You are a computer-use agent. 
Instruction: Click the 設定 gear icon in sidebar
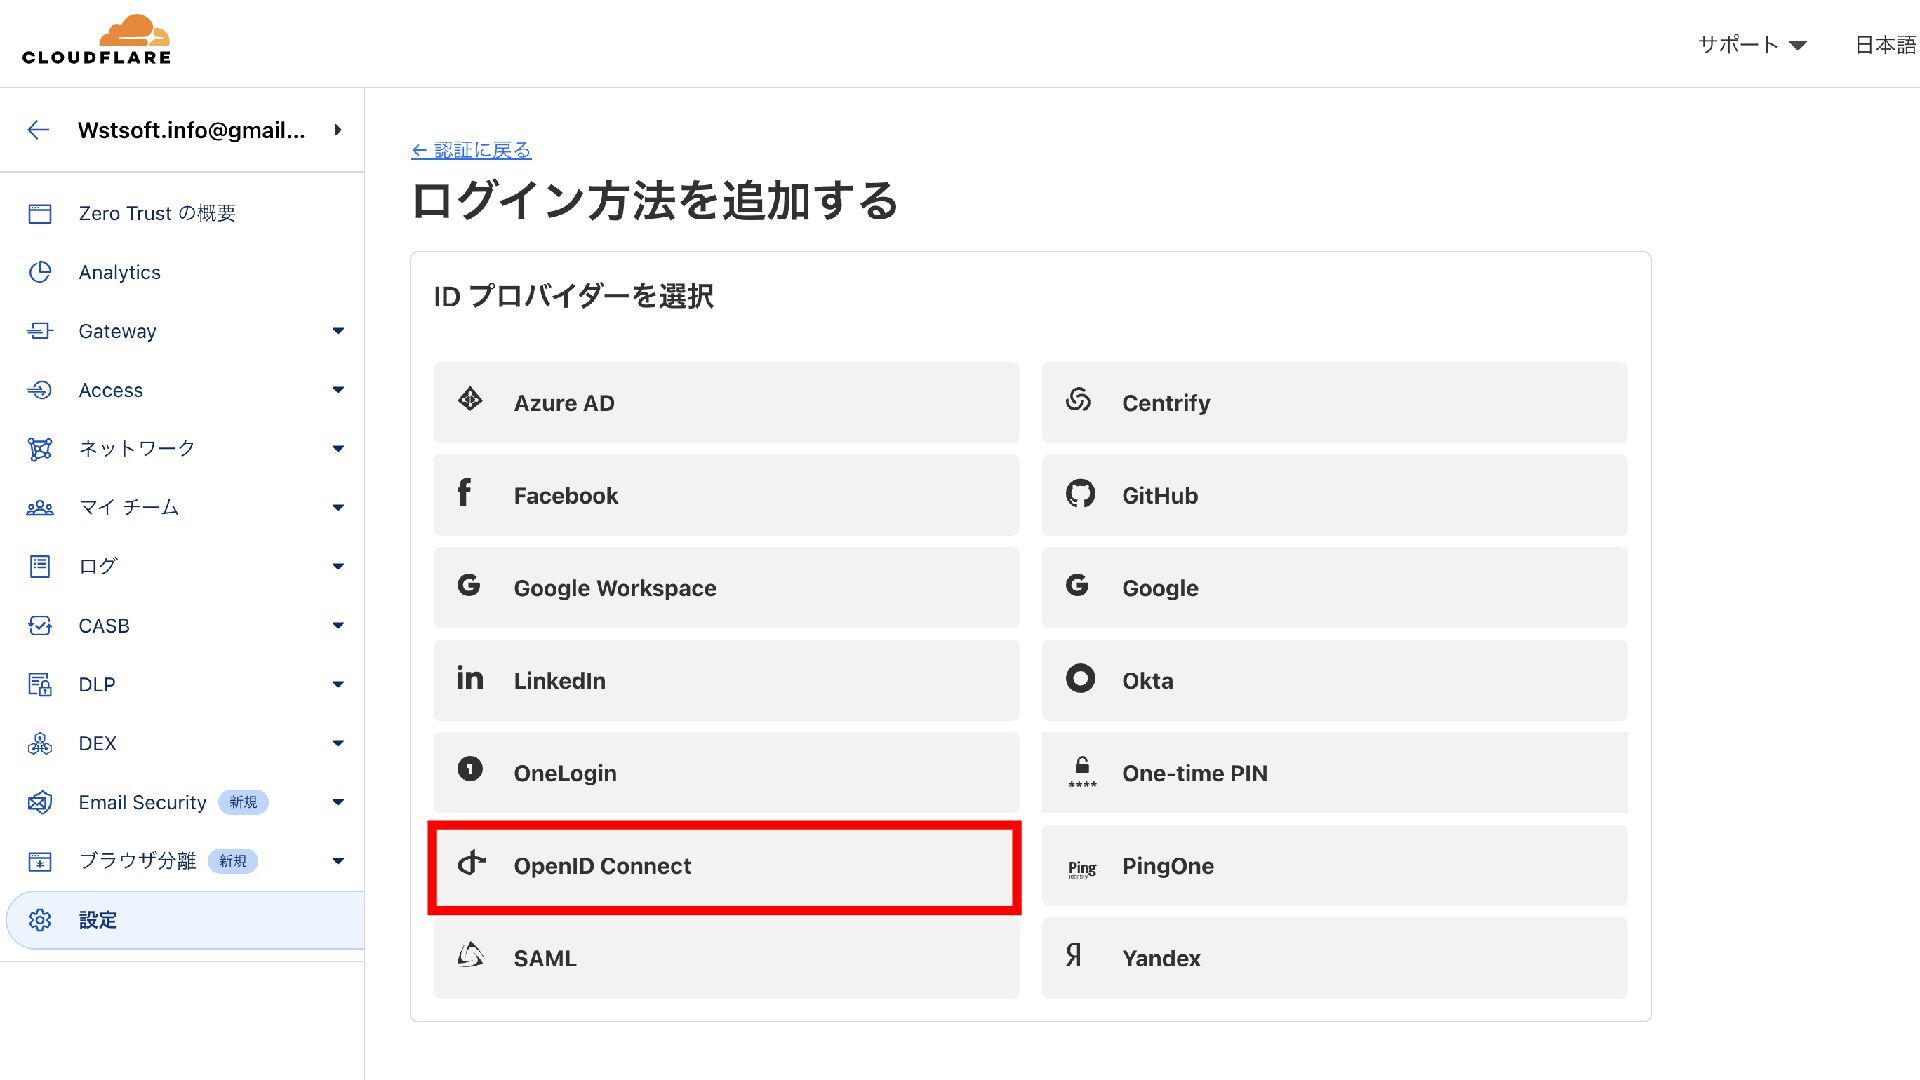pos(40,920)
